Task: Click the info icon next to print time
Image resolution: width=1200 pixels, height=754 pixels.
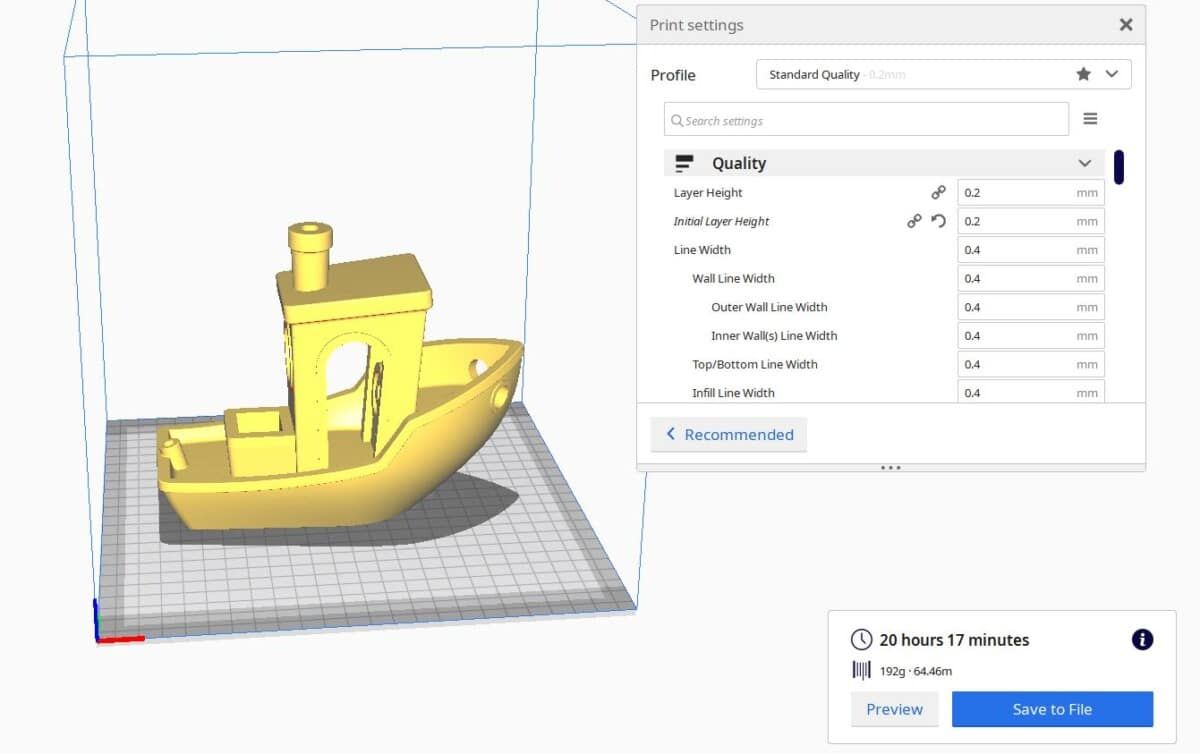Action: point(1141,640)
